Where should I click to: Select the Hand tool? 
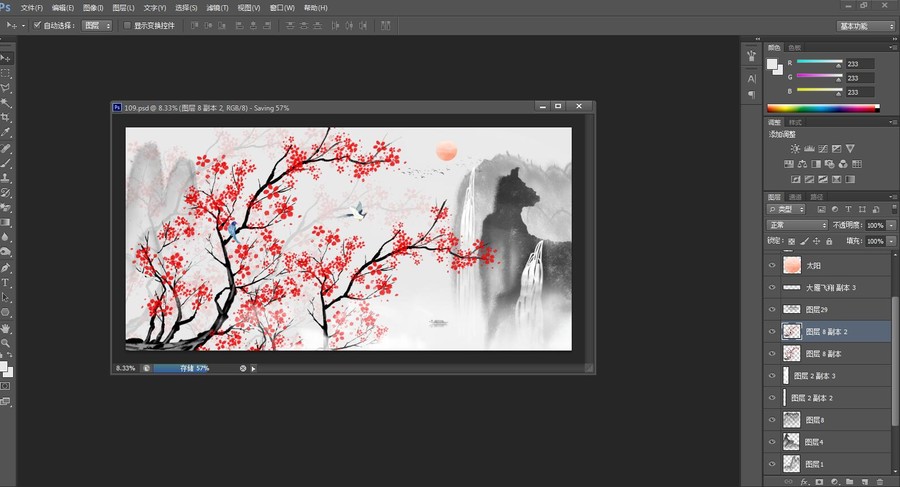pyautogui.click(x=6, y=328)
